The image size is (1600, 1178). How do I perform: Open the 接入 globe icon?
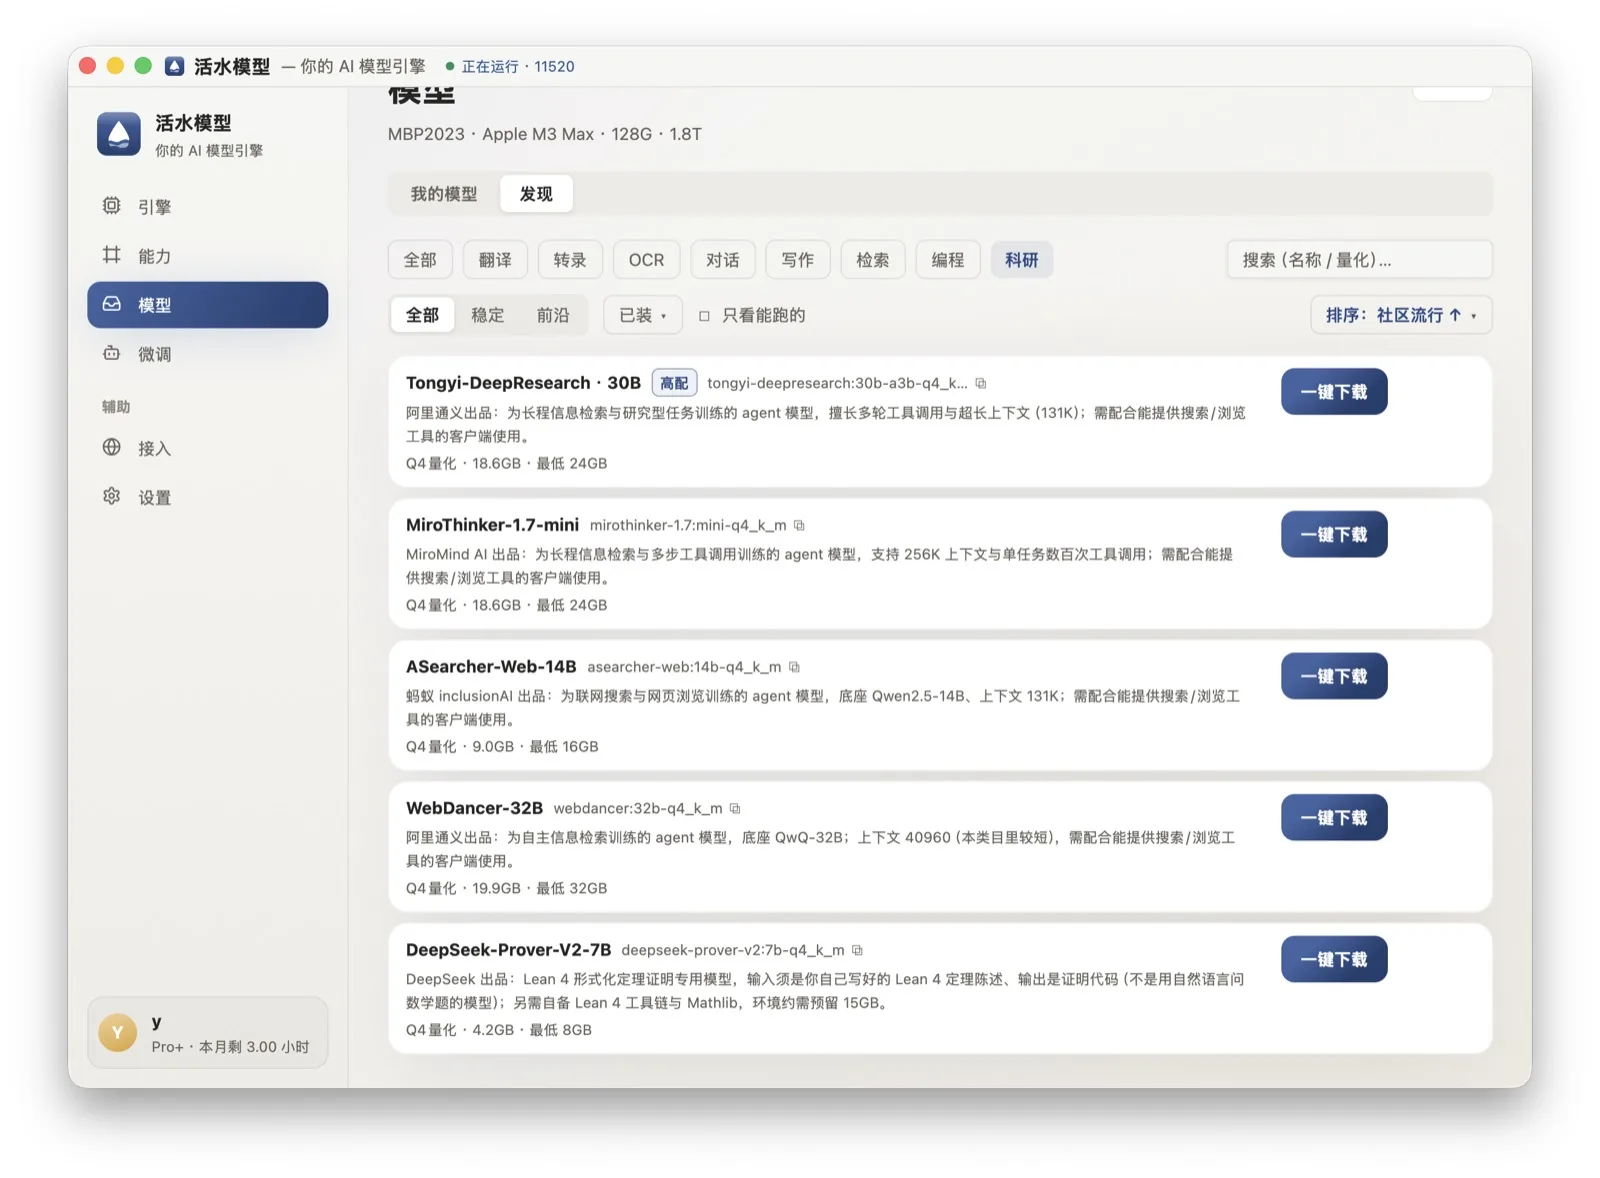pos(112,447)
